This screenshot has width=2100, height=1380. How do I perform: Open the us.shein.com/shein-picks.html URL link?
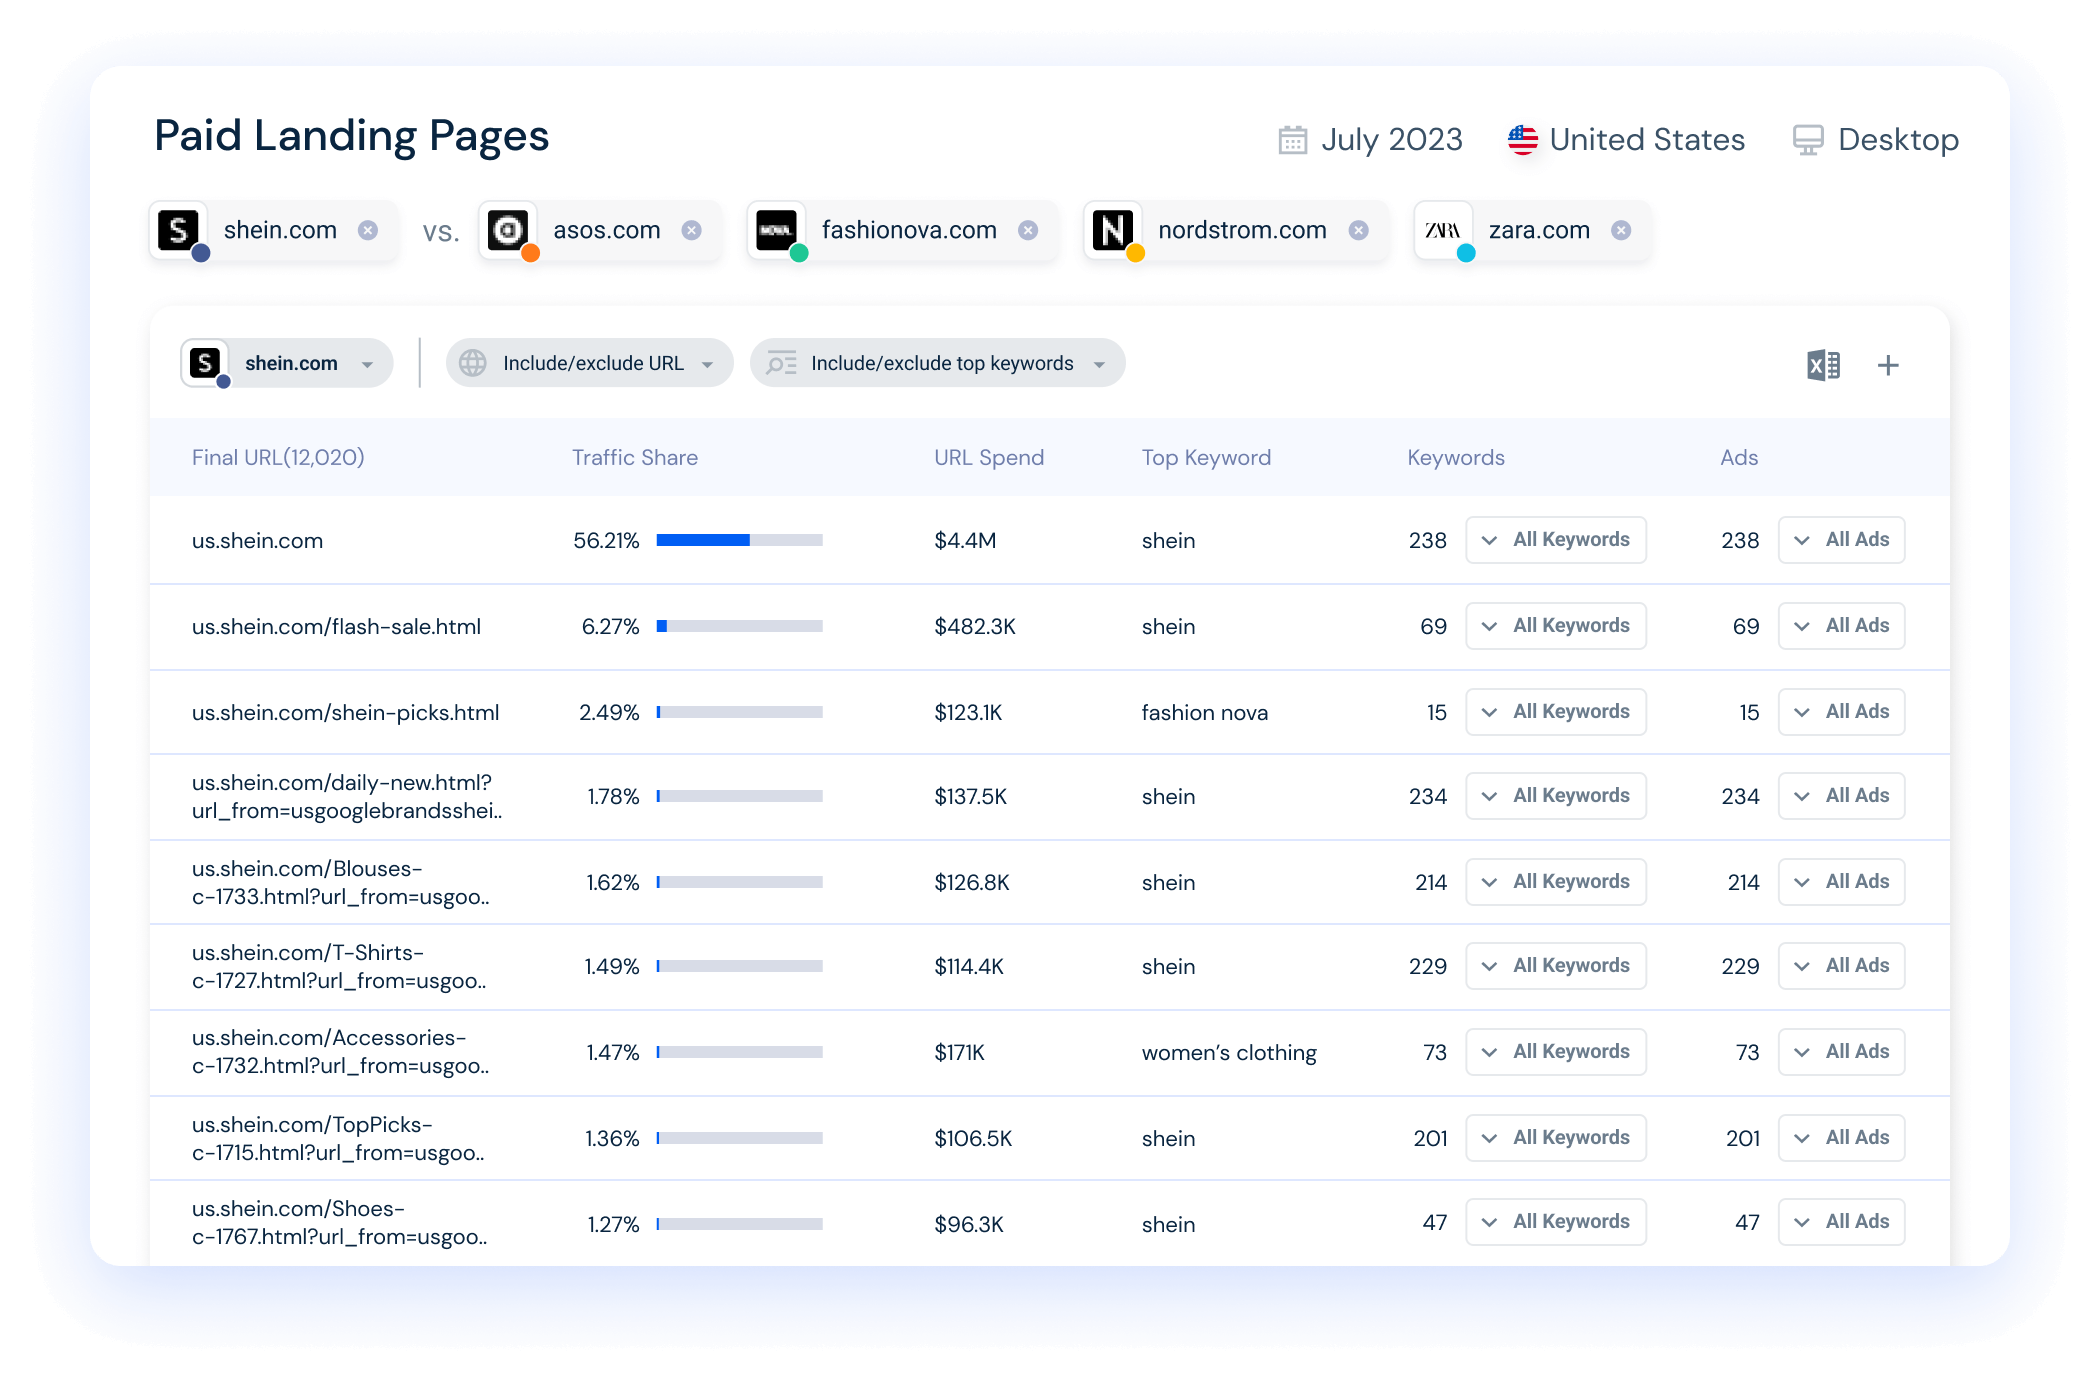tap(345, 712)
